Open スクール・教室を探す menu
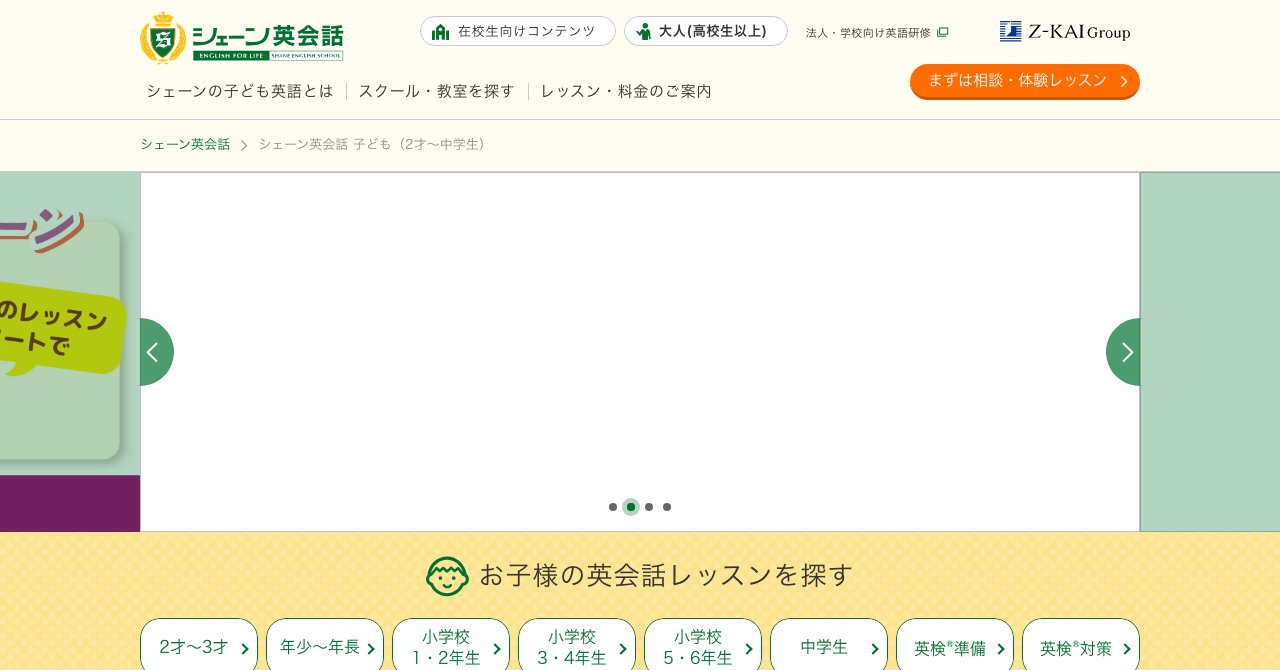The width and height of the screenshot is (1280, 670). pos(436,91)
